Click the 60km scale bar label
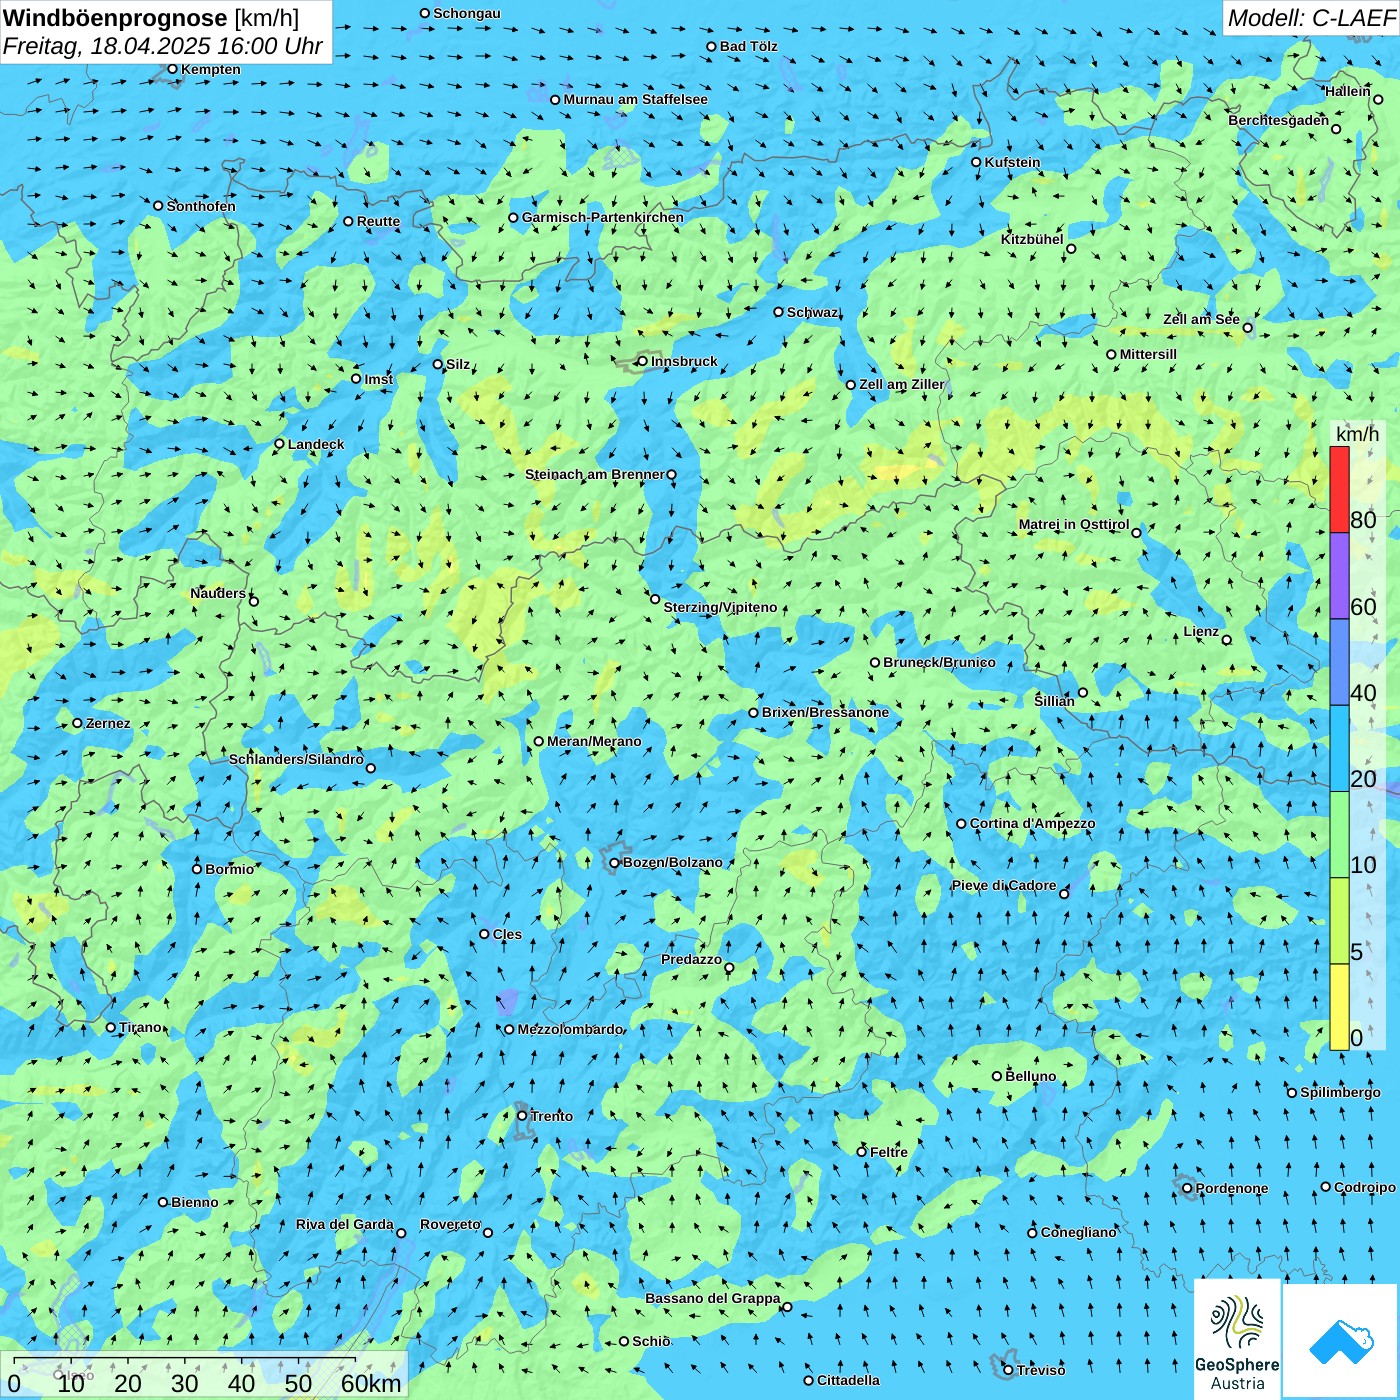 pos(371,1383)
